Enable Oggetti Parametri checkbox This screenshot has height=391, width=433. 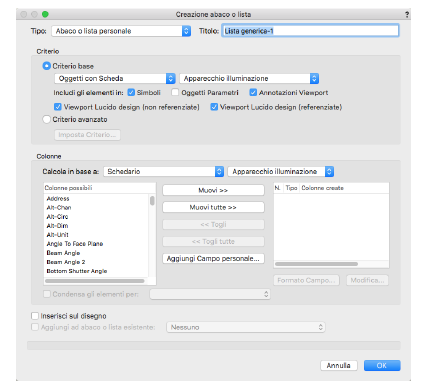point(175,93)
